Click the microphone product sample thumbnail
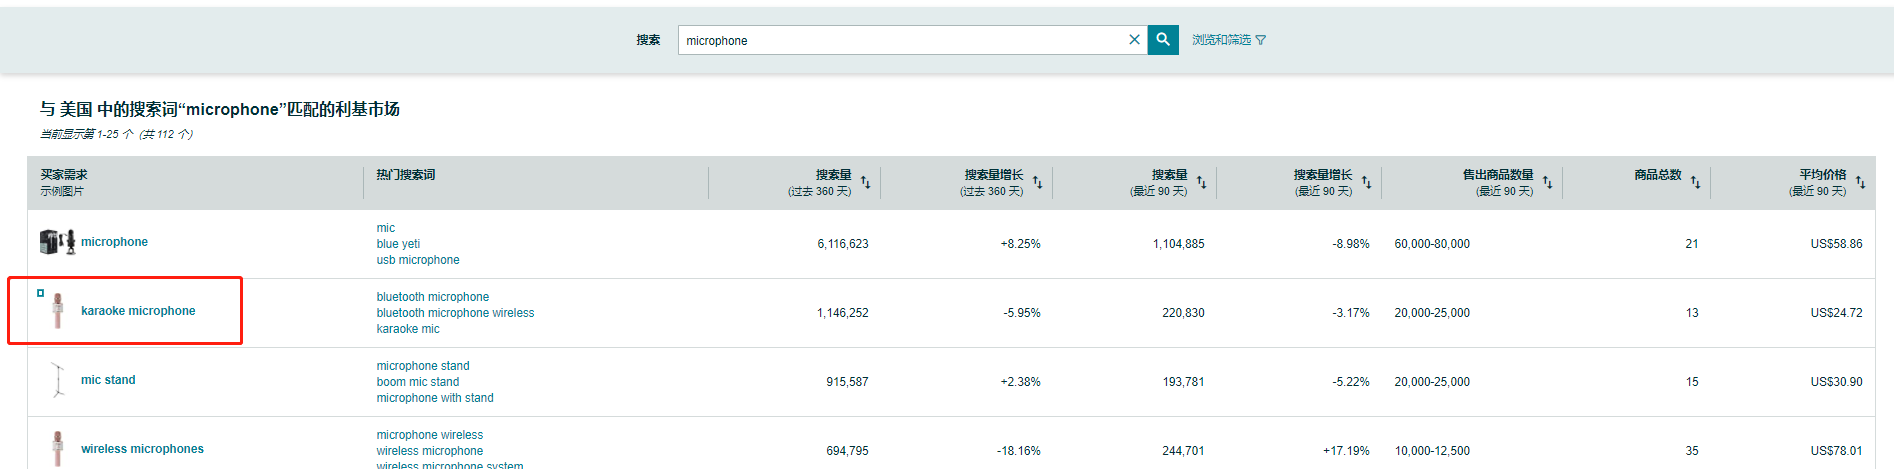Image resolution: width=1894 pixels, height=469 pixels. (57, 242)
